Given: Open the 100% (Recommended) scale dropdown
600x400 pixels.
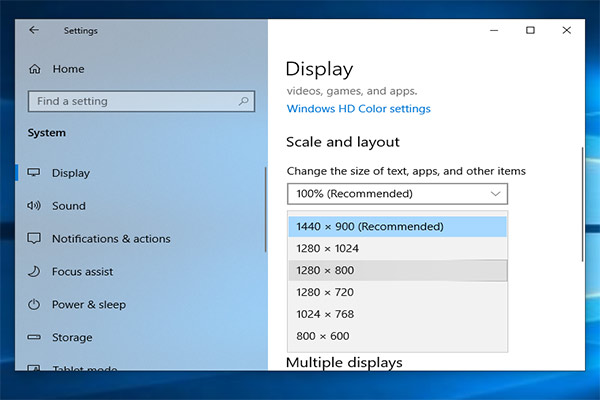Looking at the screenshot, I should 397,193.
